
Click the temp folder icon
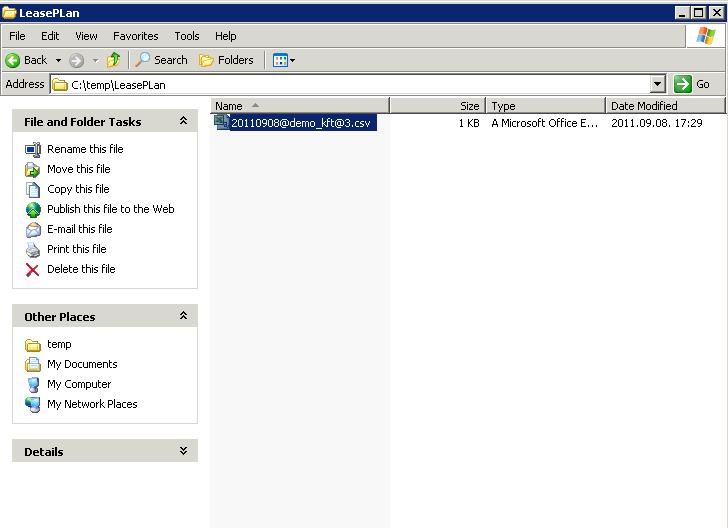33,345
